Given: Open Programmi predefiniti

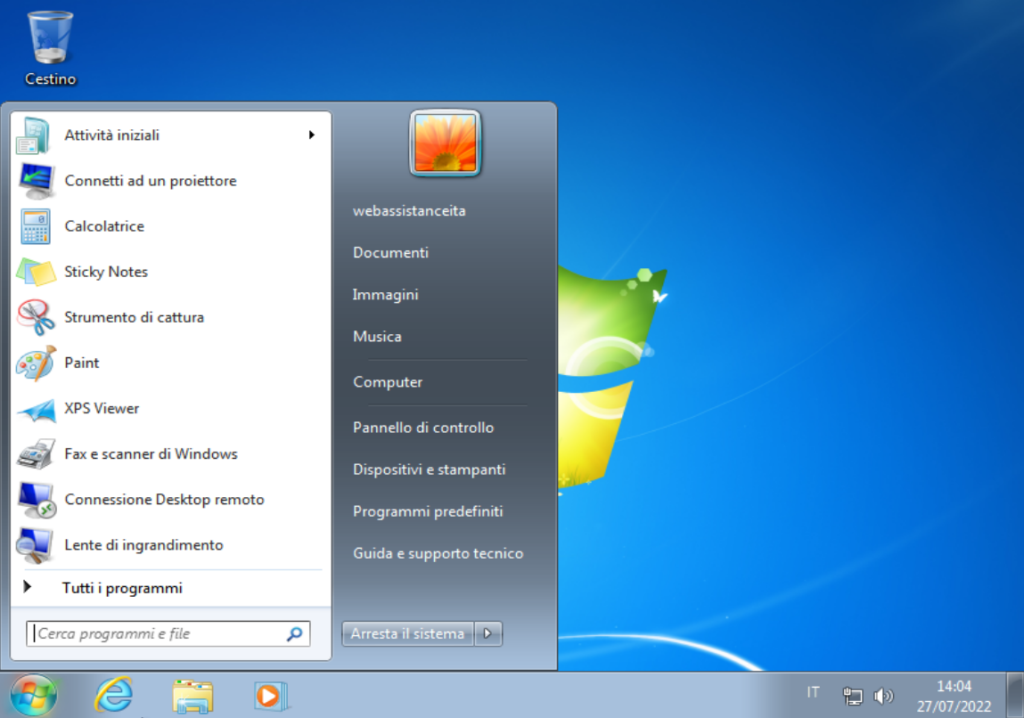Looking at the screenshot, I should [x=428, y=511].
